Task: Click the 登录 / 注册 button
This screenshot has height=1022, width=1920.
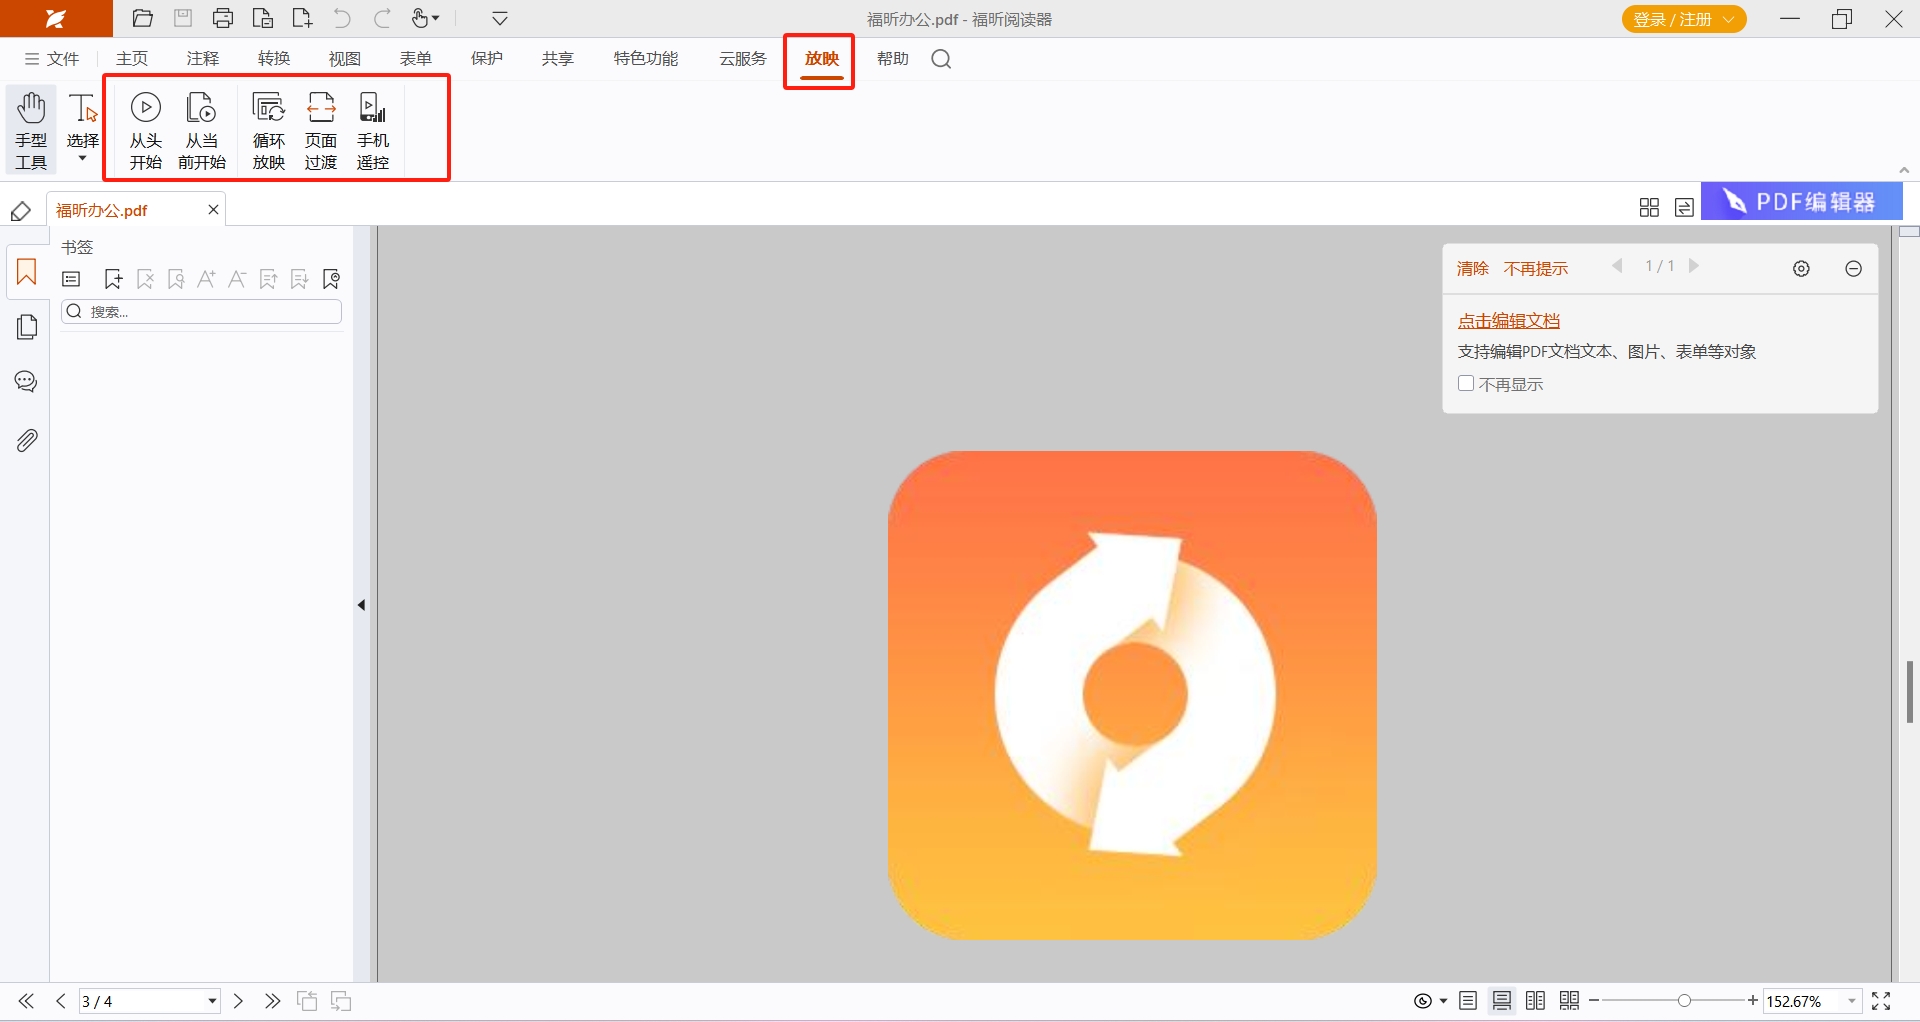Action: pos(1683,19)
